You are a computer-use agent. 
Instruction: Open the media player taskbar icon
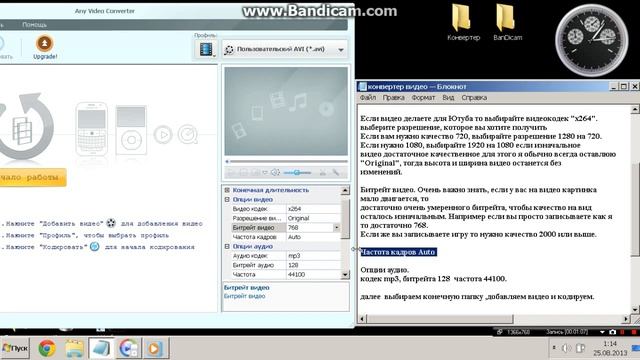click(155, 348)
